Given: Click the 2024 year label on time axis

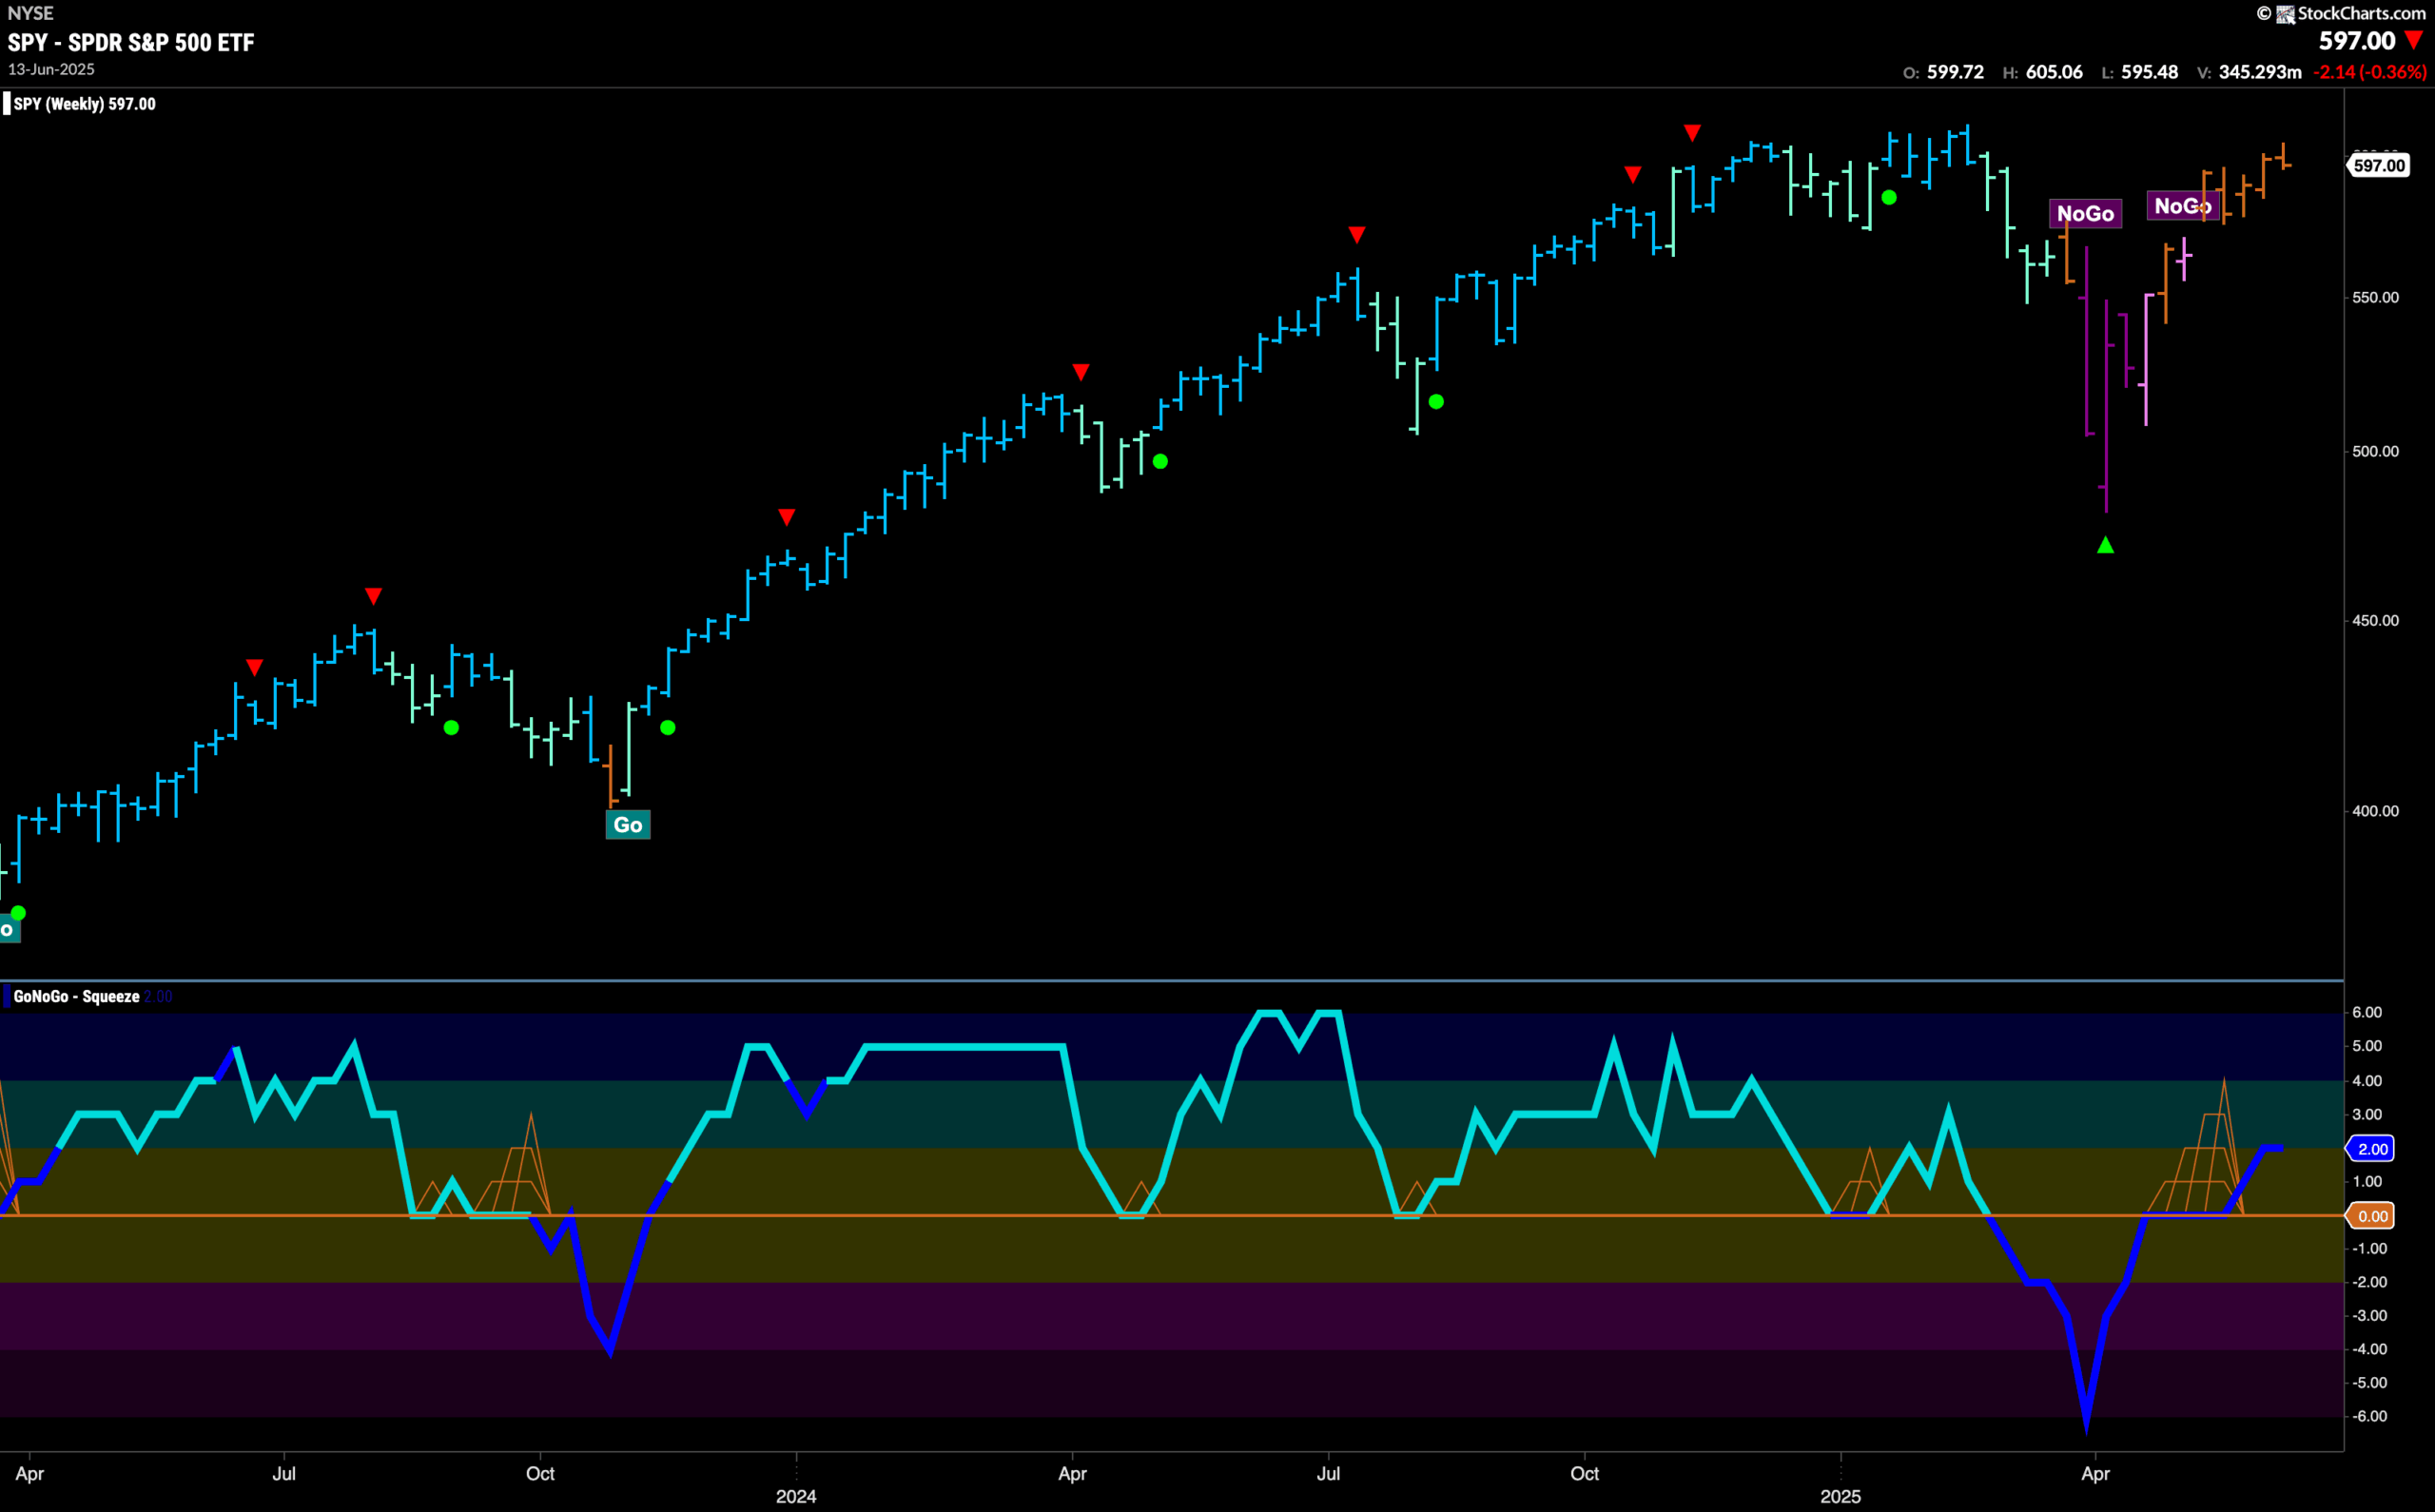Looking at the screenshot, I should coord(796,1496).
